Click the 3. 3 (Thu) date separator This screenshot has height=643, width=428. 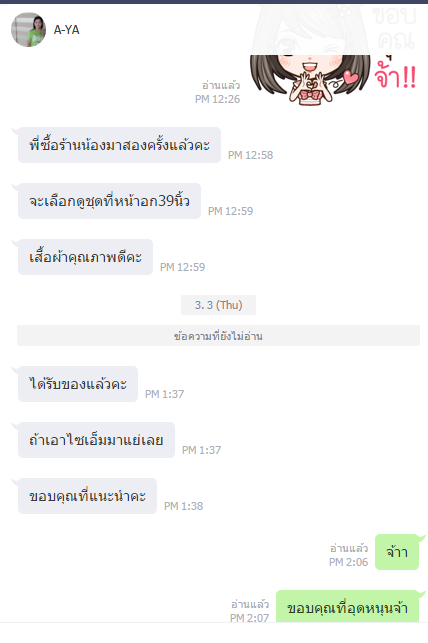[x=219, y=305]
